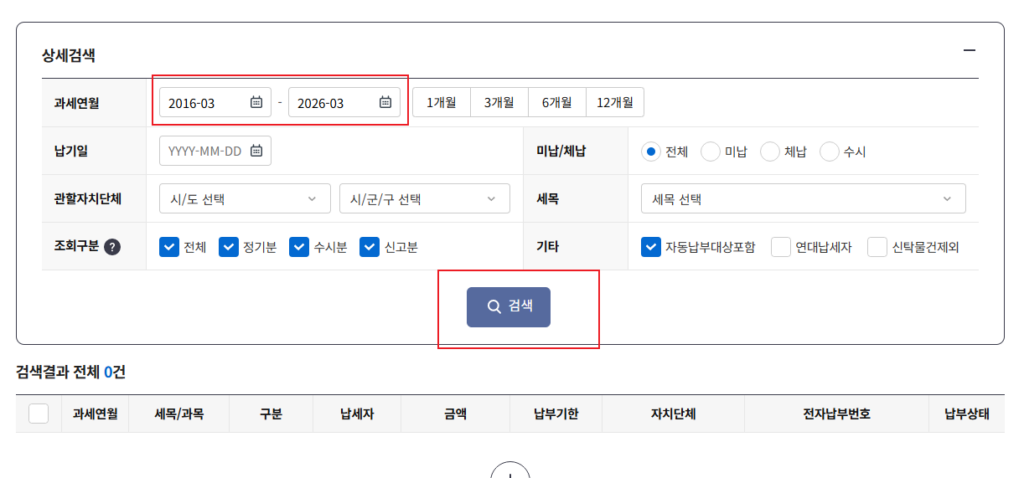The width and height of the screenshot is (1024, 478).
Task: Open the 시/군/구 선택 dropdown
Action: point(424,199)
